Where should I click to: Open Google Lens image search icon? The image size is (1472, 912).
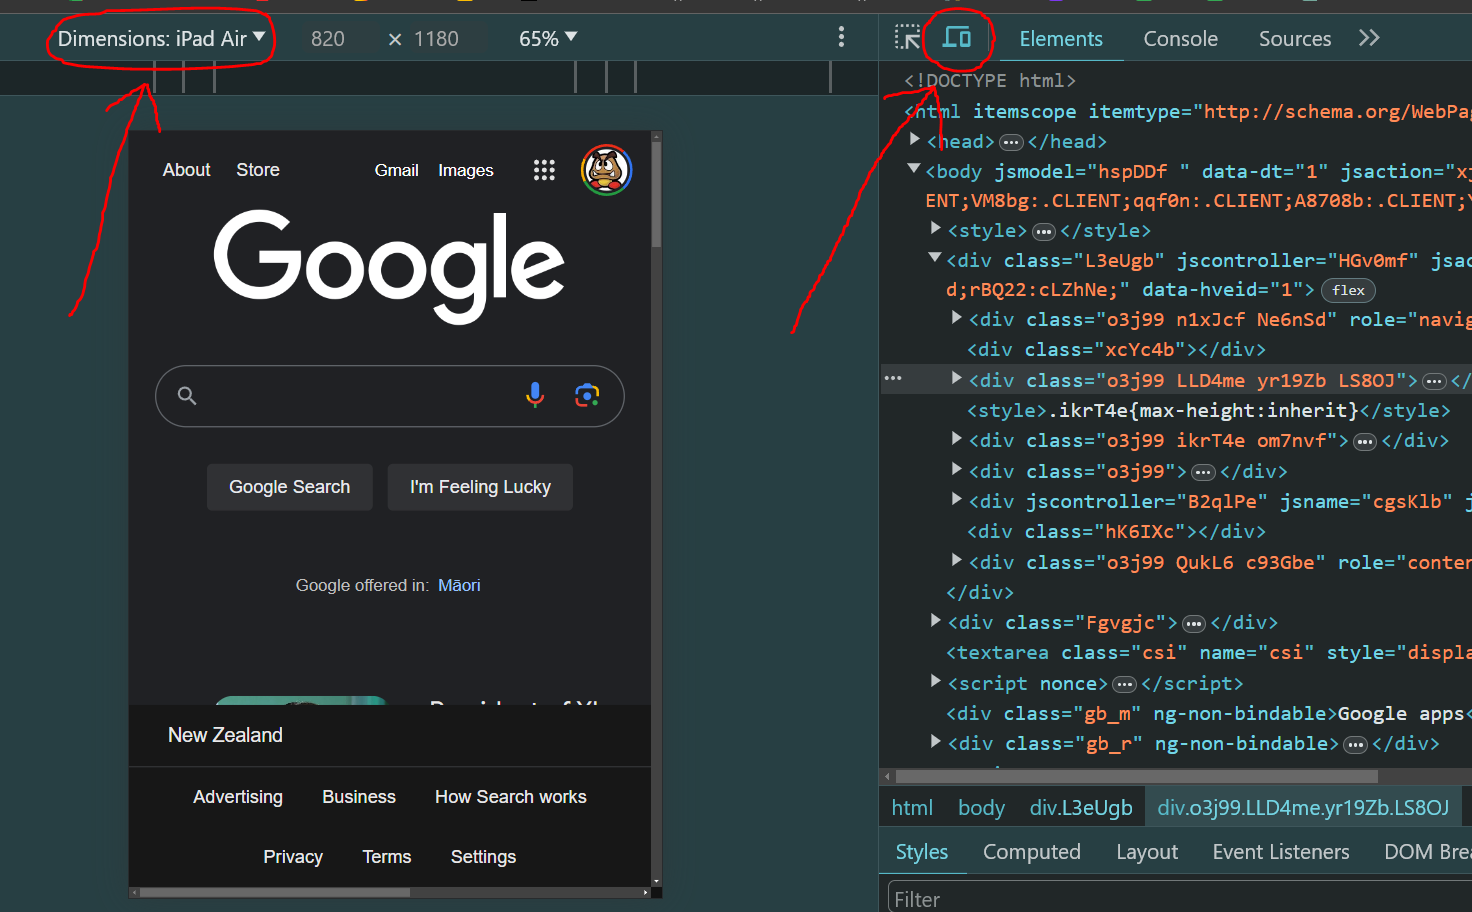(x=587, y=395)
